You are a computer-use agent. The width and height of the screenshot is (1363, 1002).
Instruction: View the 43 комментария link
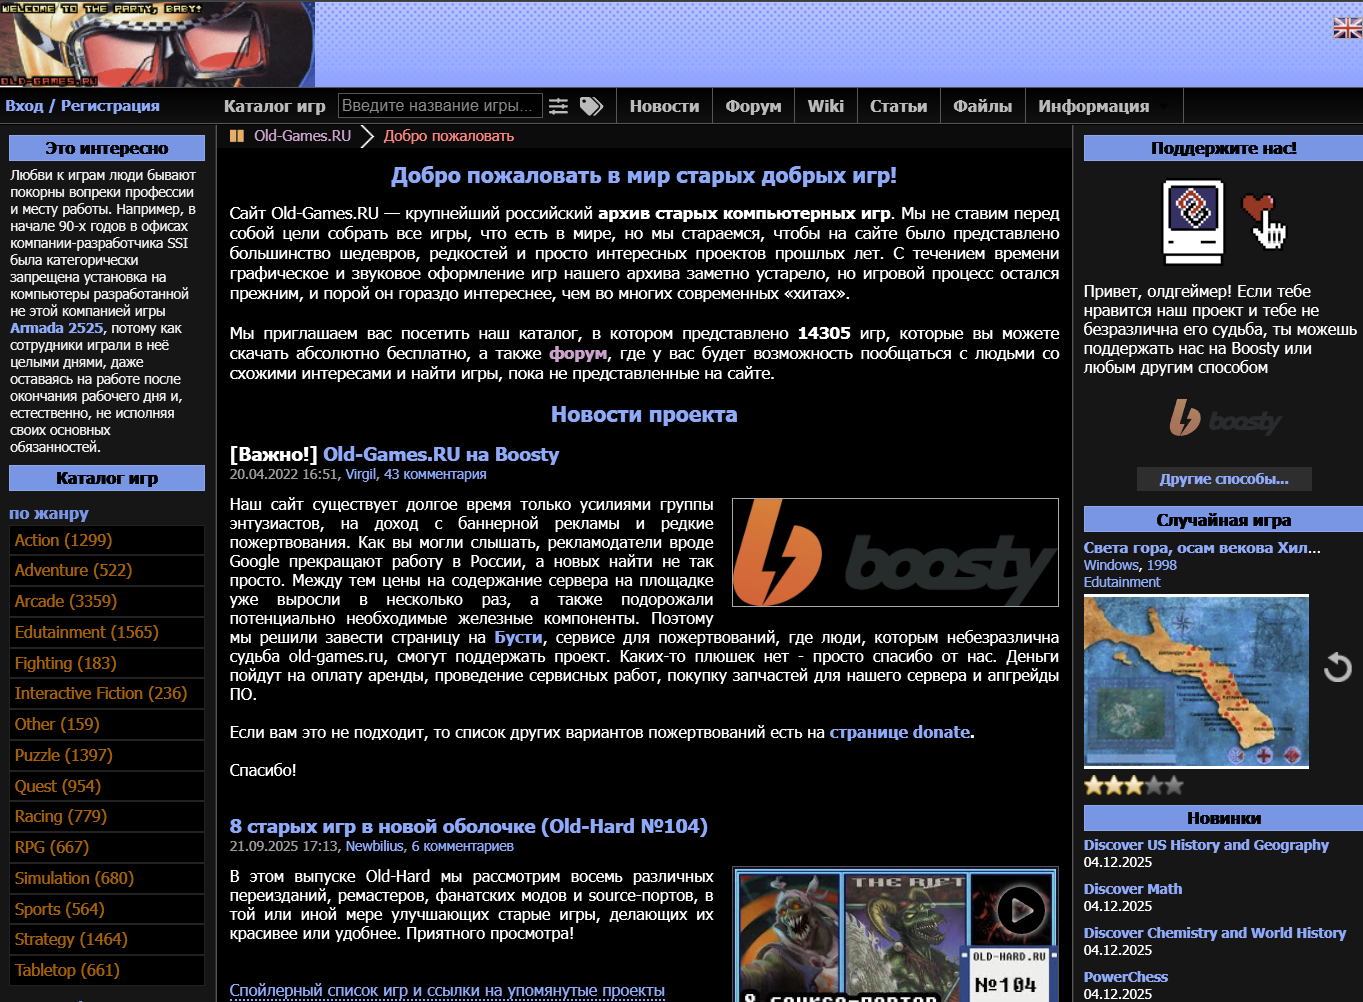pos(435,474)
